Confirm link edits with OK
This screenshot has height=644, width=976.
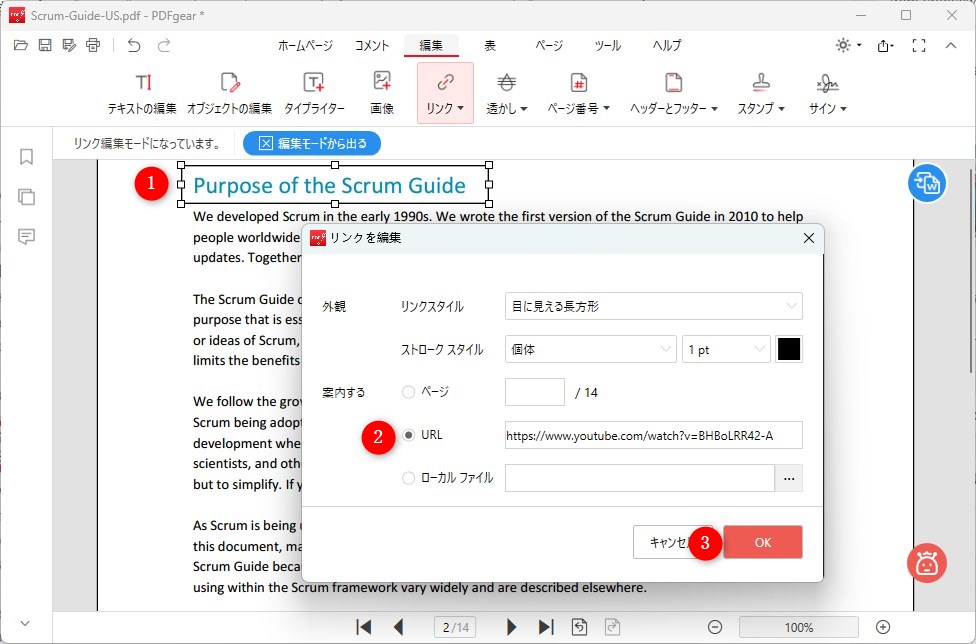(x=763, y=541)
